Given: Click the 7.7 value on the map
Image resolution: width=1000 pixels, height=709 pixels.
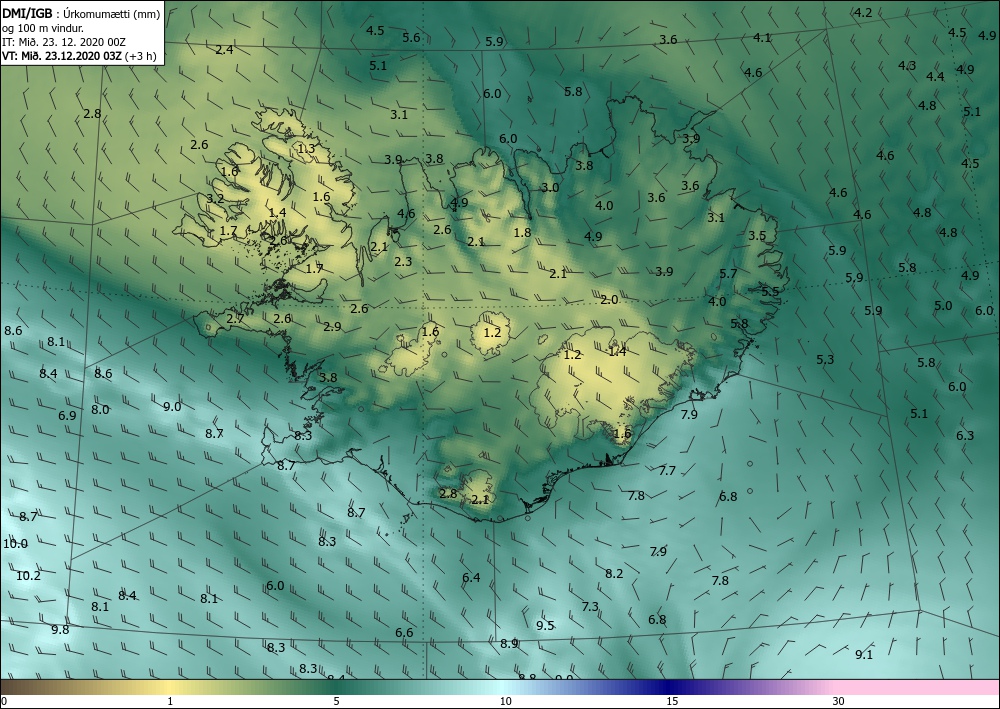Looking at the screenshot, I should tap(667, 471).
